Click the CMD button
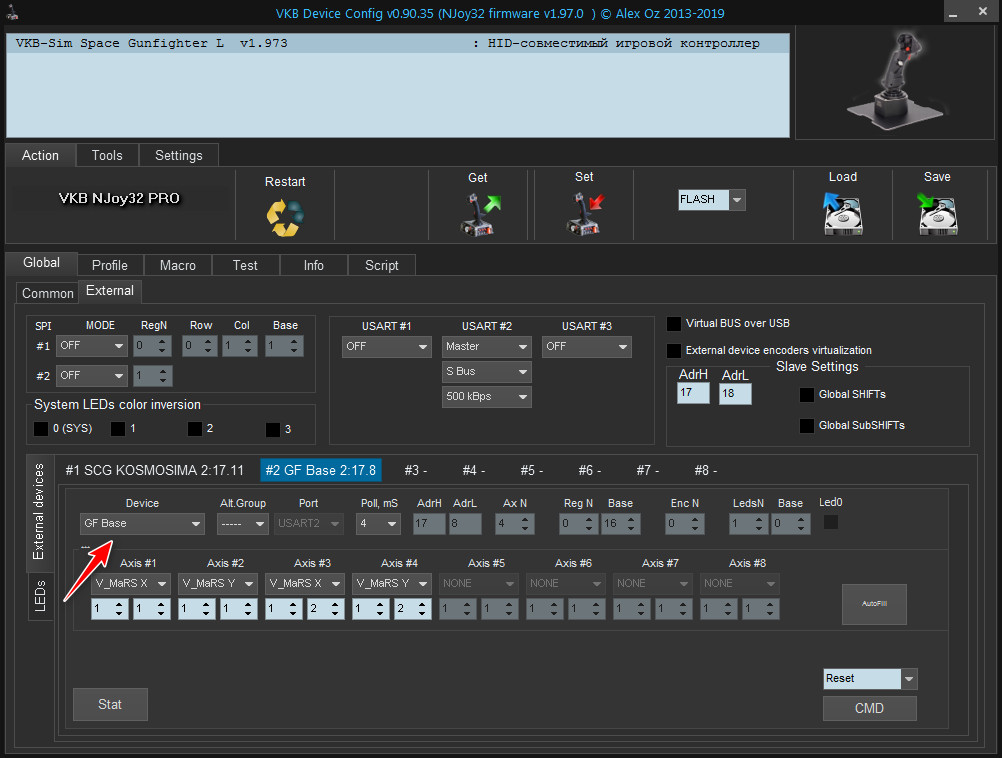 870,708
